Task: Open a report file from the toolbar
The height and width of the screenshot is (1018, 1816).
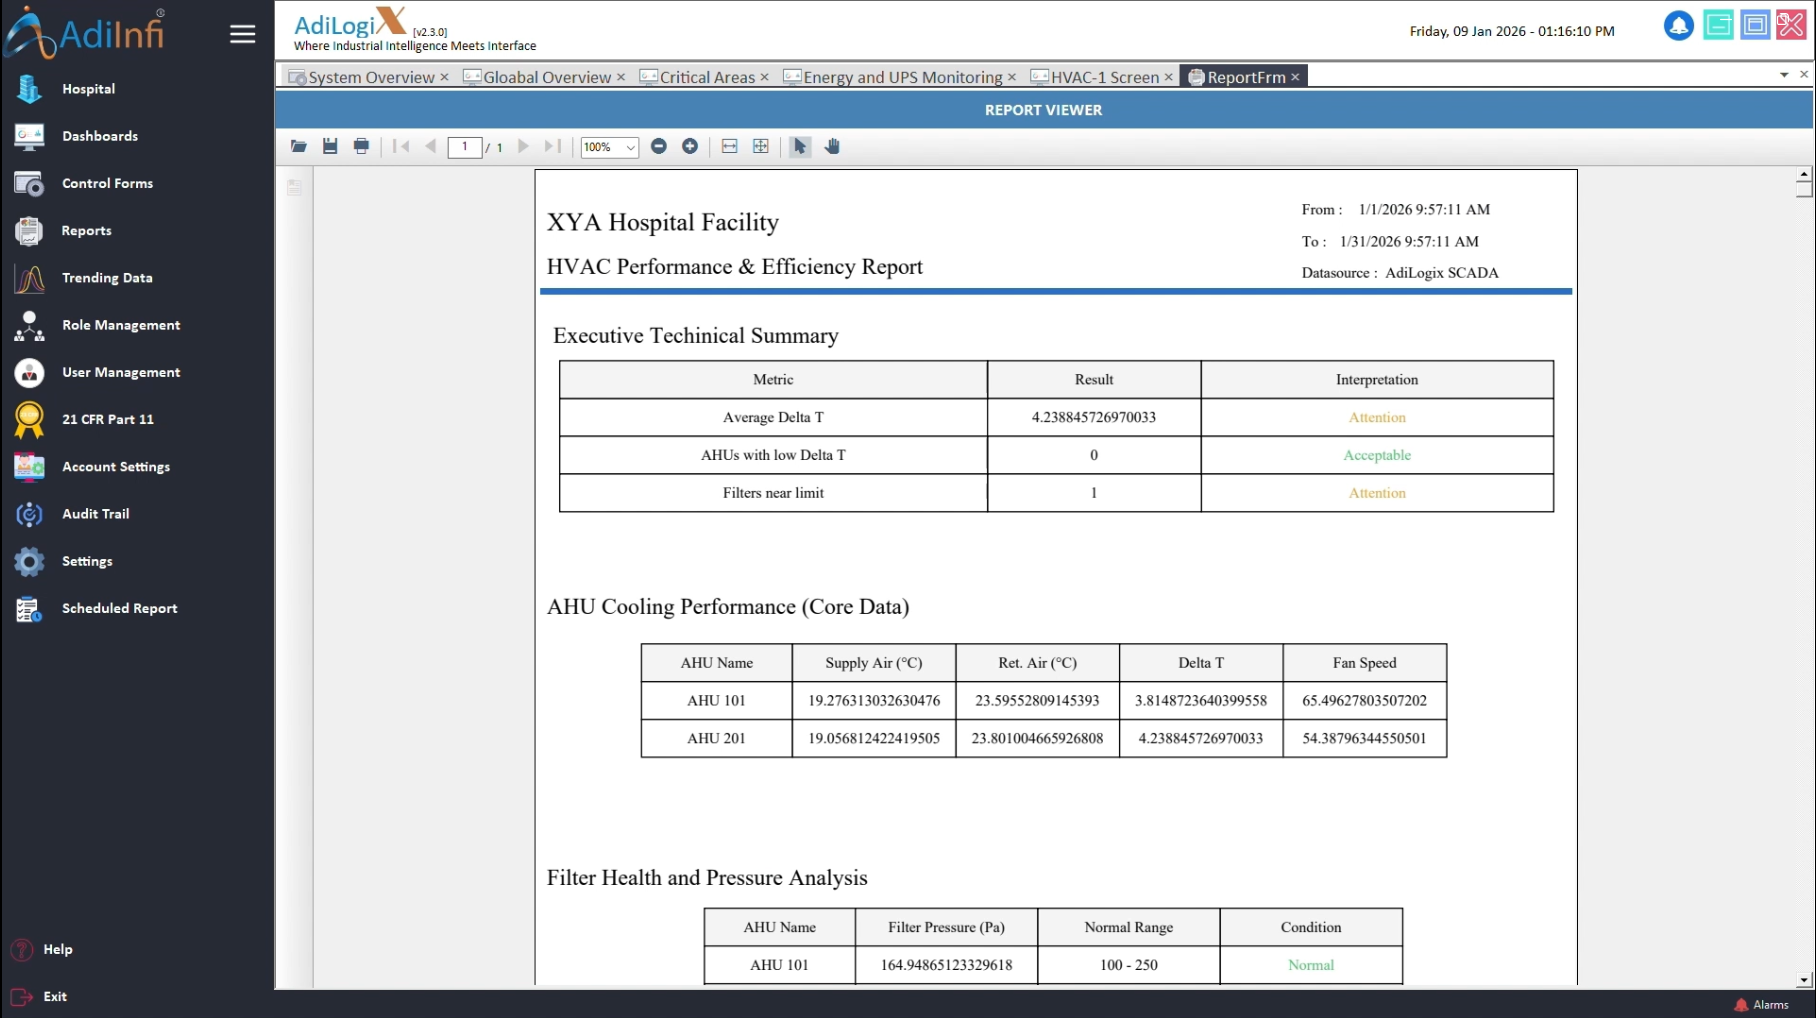Action: tap(298, 147)
